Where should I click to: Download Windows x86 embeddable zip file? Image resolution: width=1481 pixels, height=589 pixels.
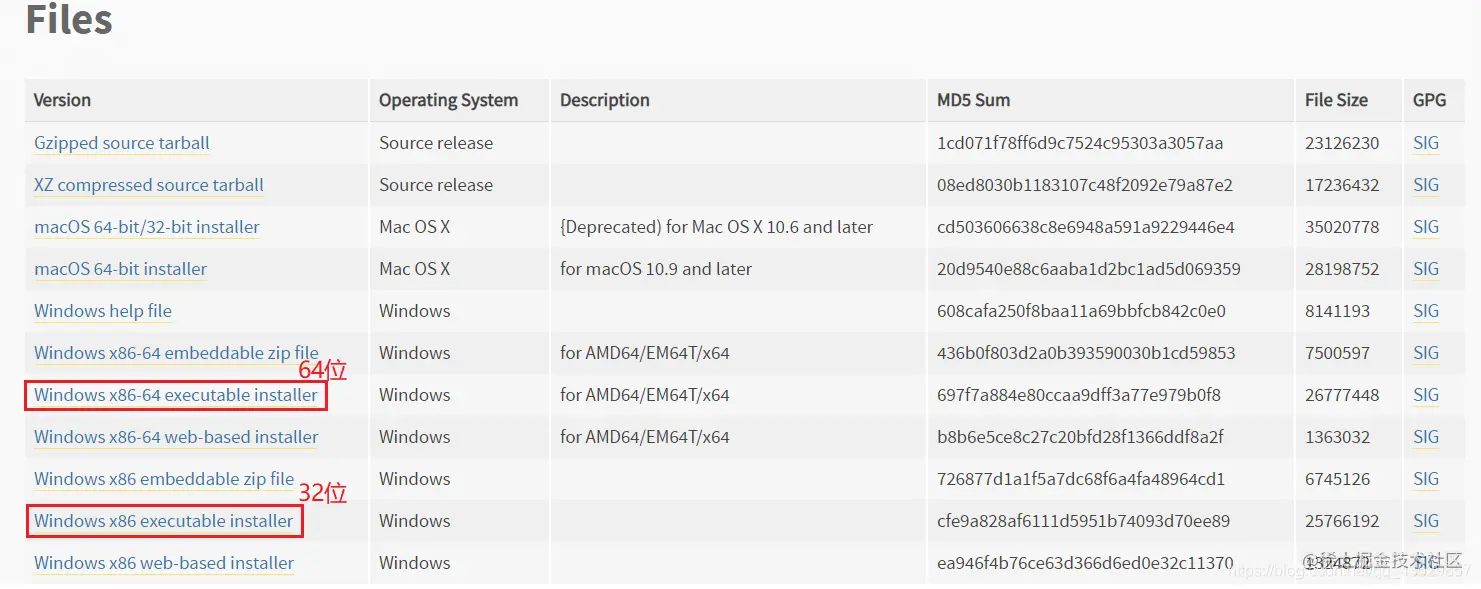pyautogui.click(x=164, y=479)
